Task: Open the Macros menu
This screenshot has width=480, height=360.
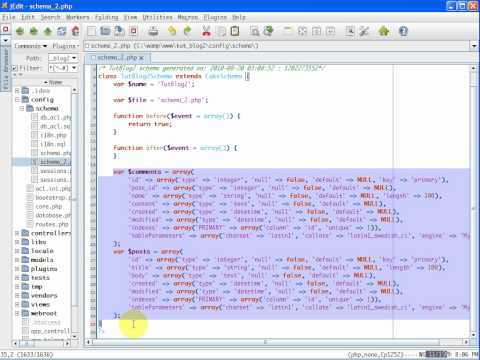Action: [188, 17]
